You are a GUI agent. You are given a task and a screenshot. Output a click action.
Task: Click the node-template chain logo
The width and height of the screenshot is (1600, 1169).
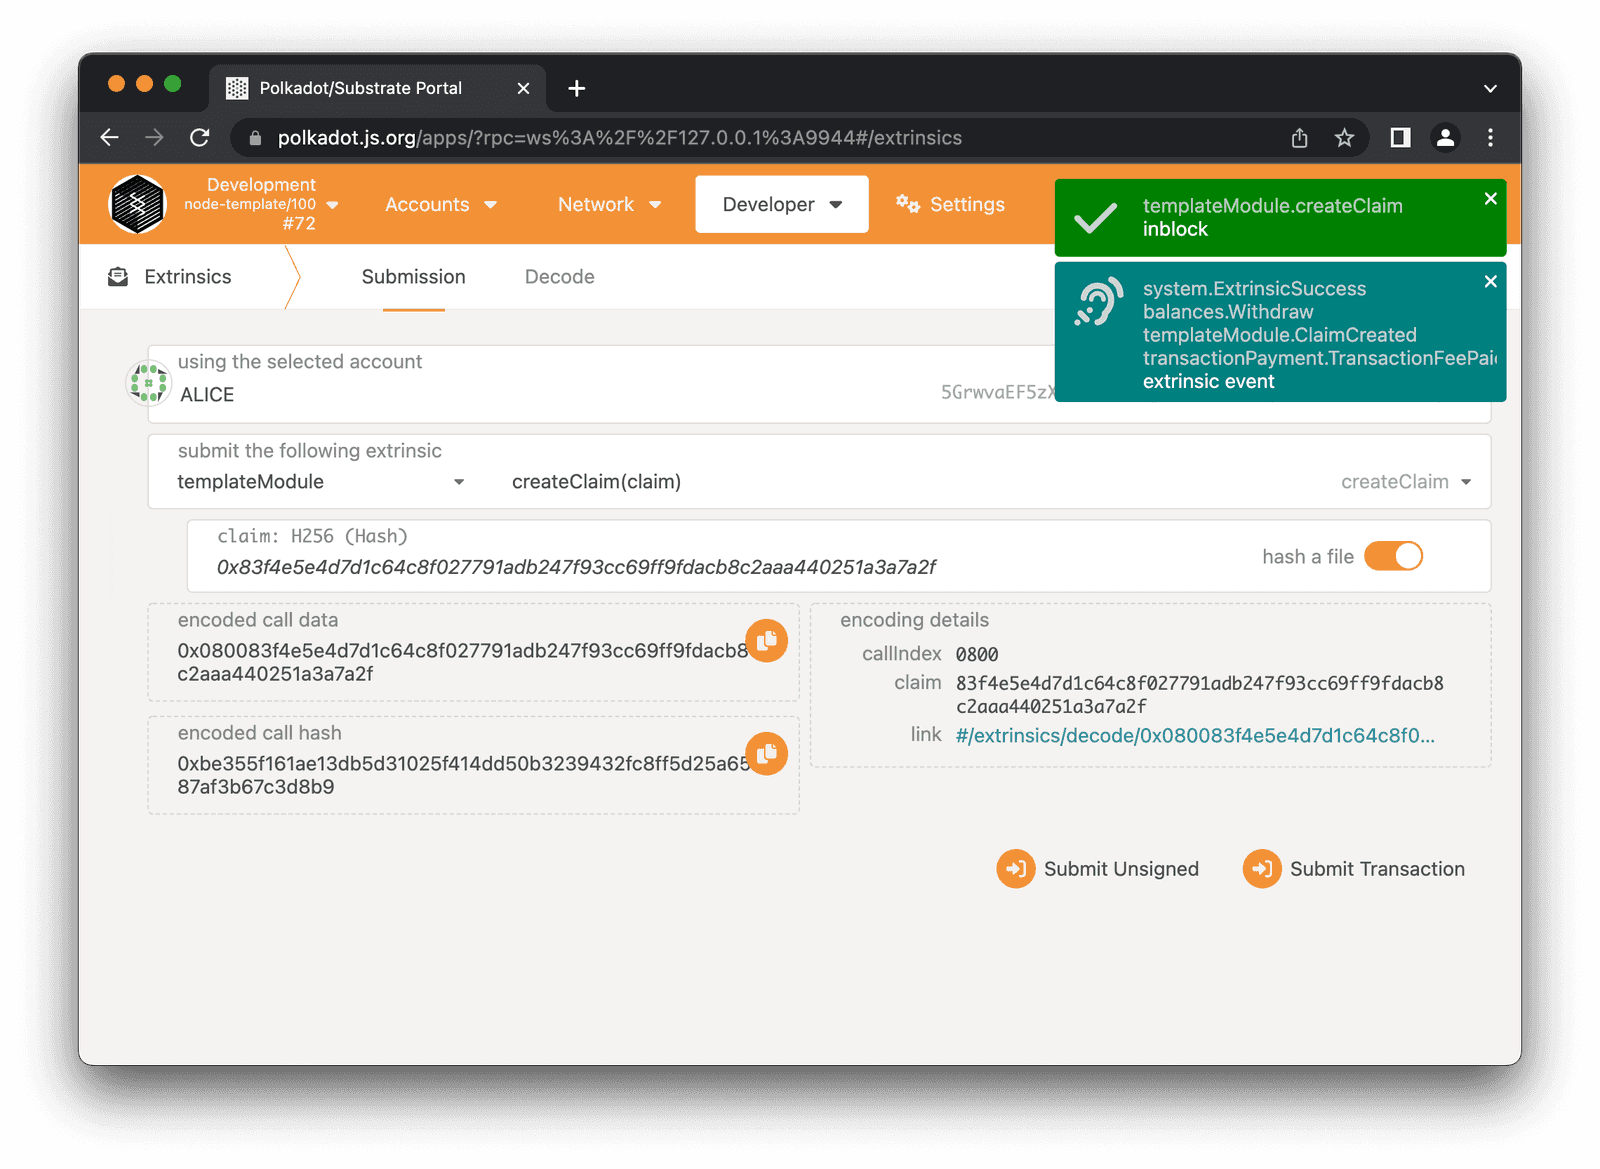click(x=137, y=205)
